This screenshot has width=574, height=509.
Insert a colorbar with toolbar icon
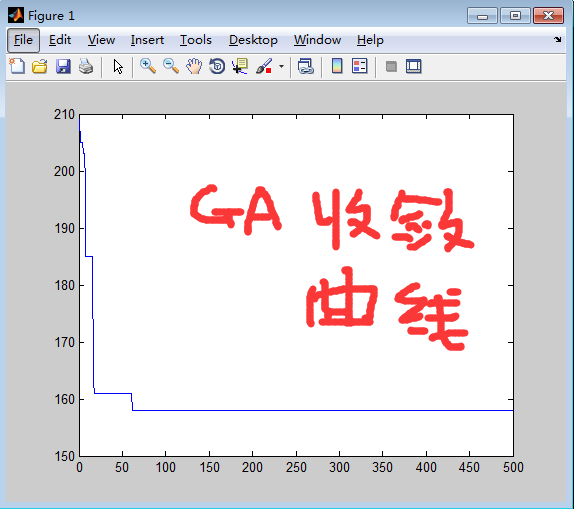coord(337,66)
